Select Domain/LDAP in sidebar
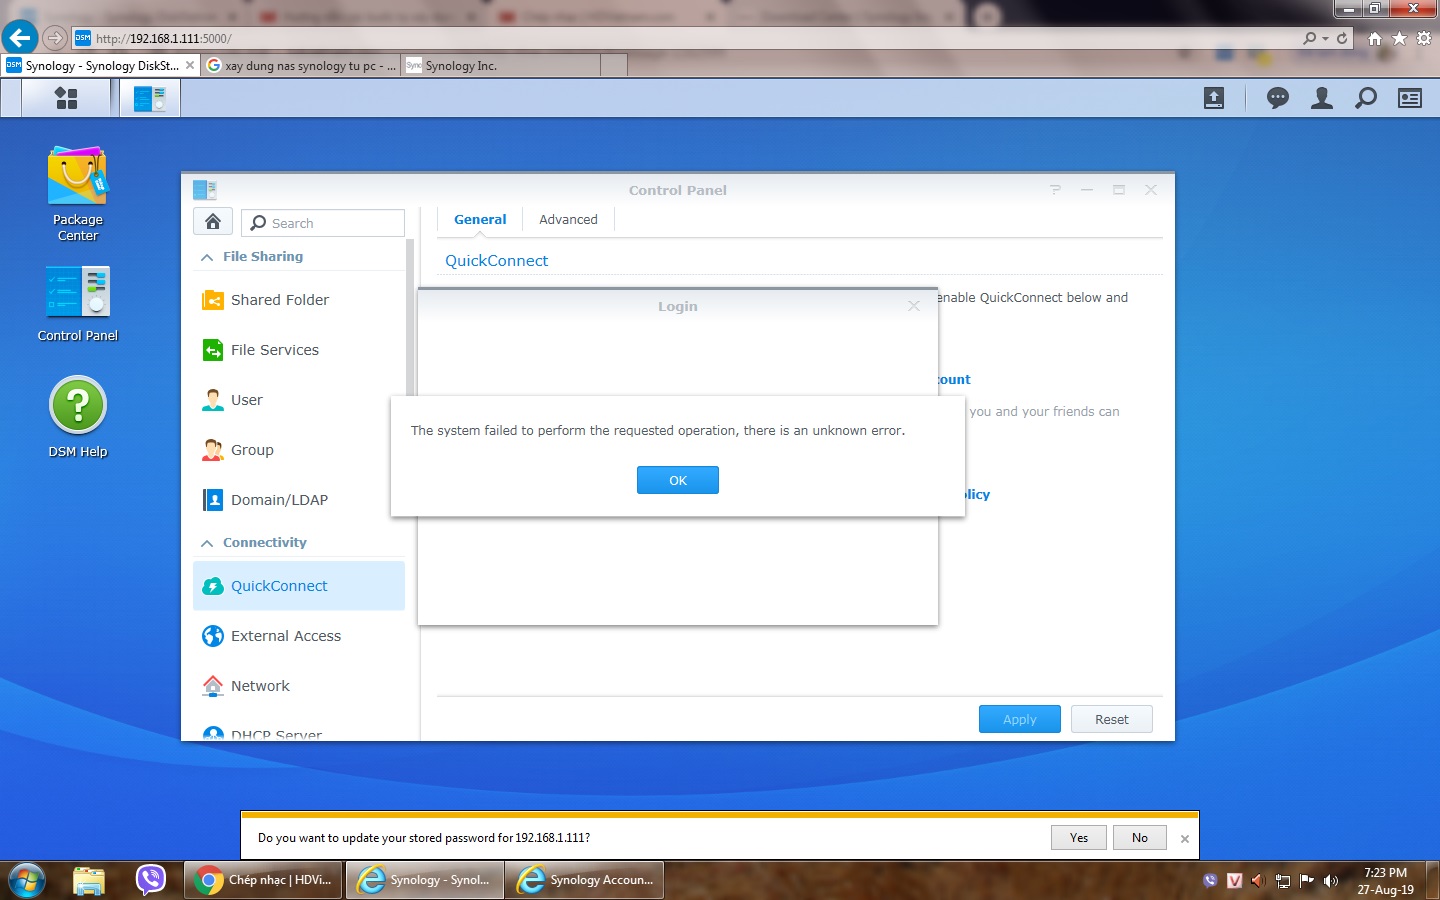This screenshot has width=1440, height=900. (299, 500)
